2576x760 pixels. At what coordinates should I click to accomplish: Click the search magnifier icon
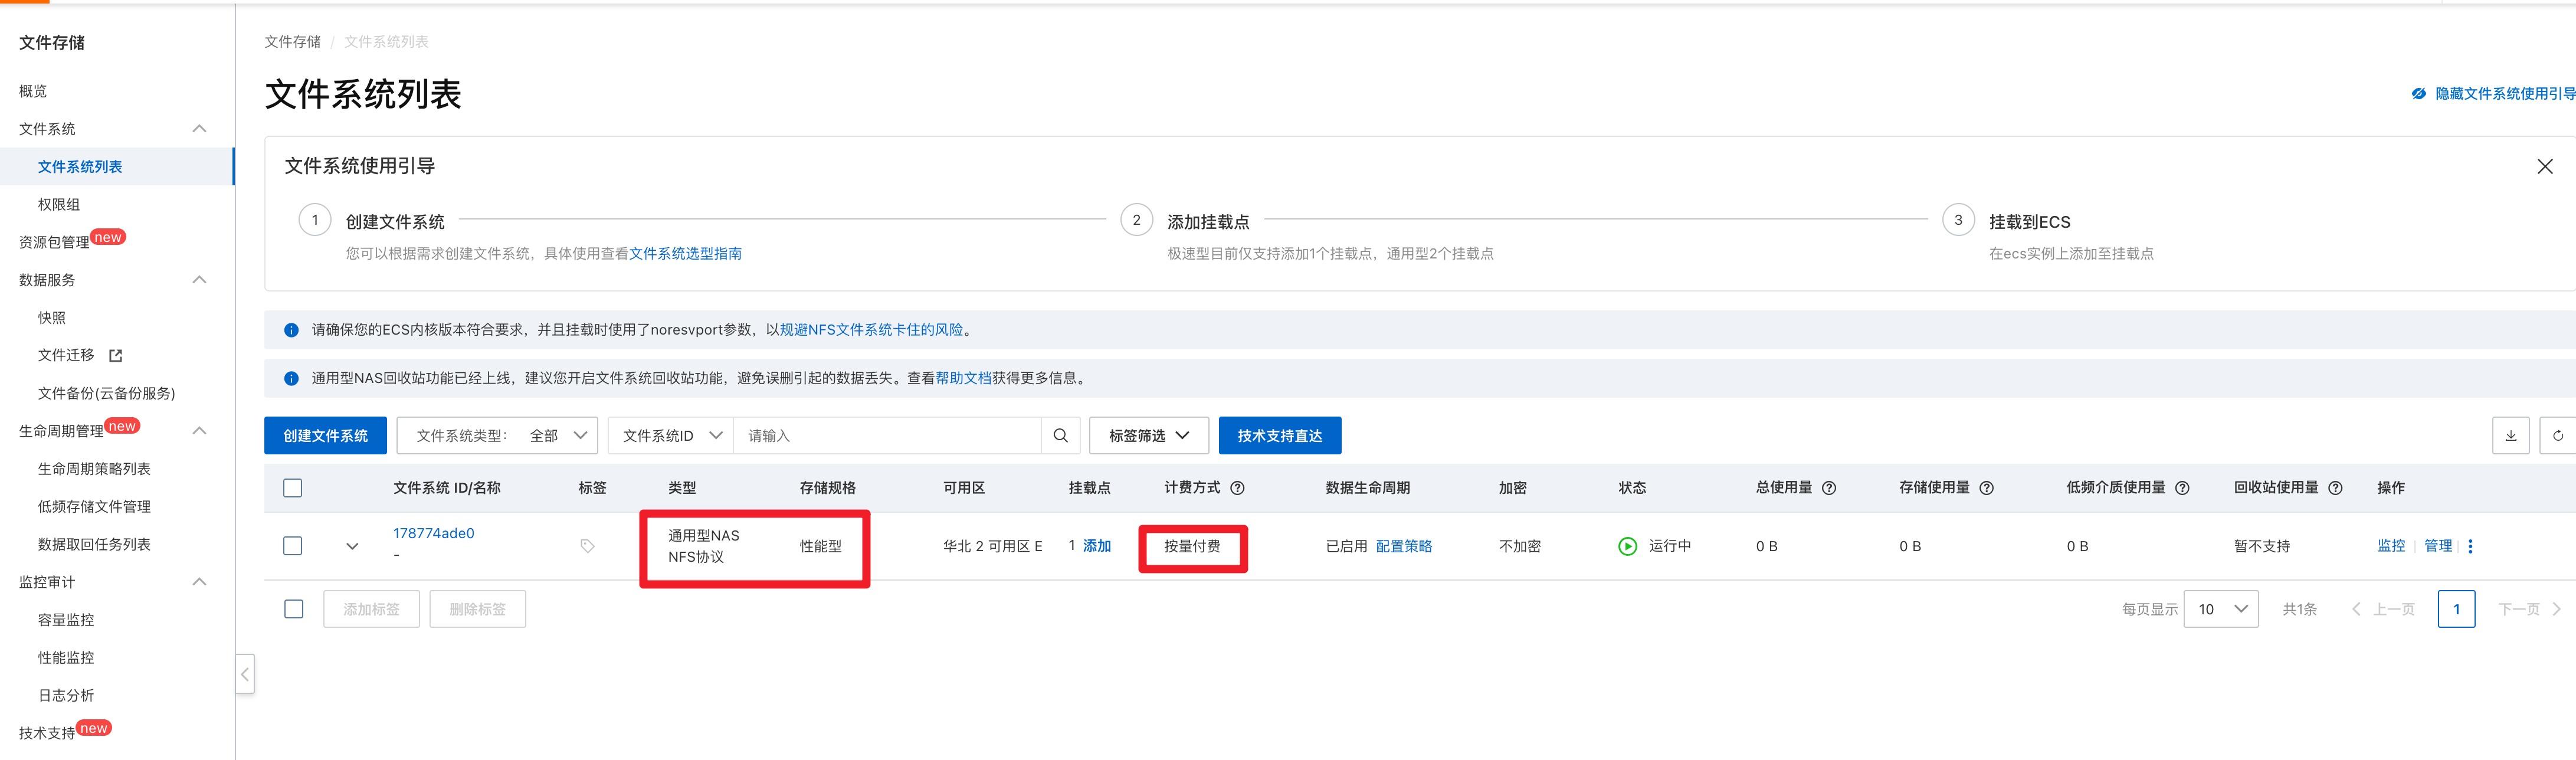(1060, 436)
